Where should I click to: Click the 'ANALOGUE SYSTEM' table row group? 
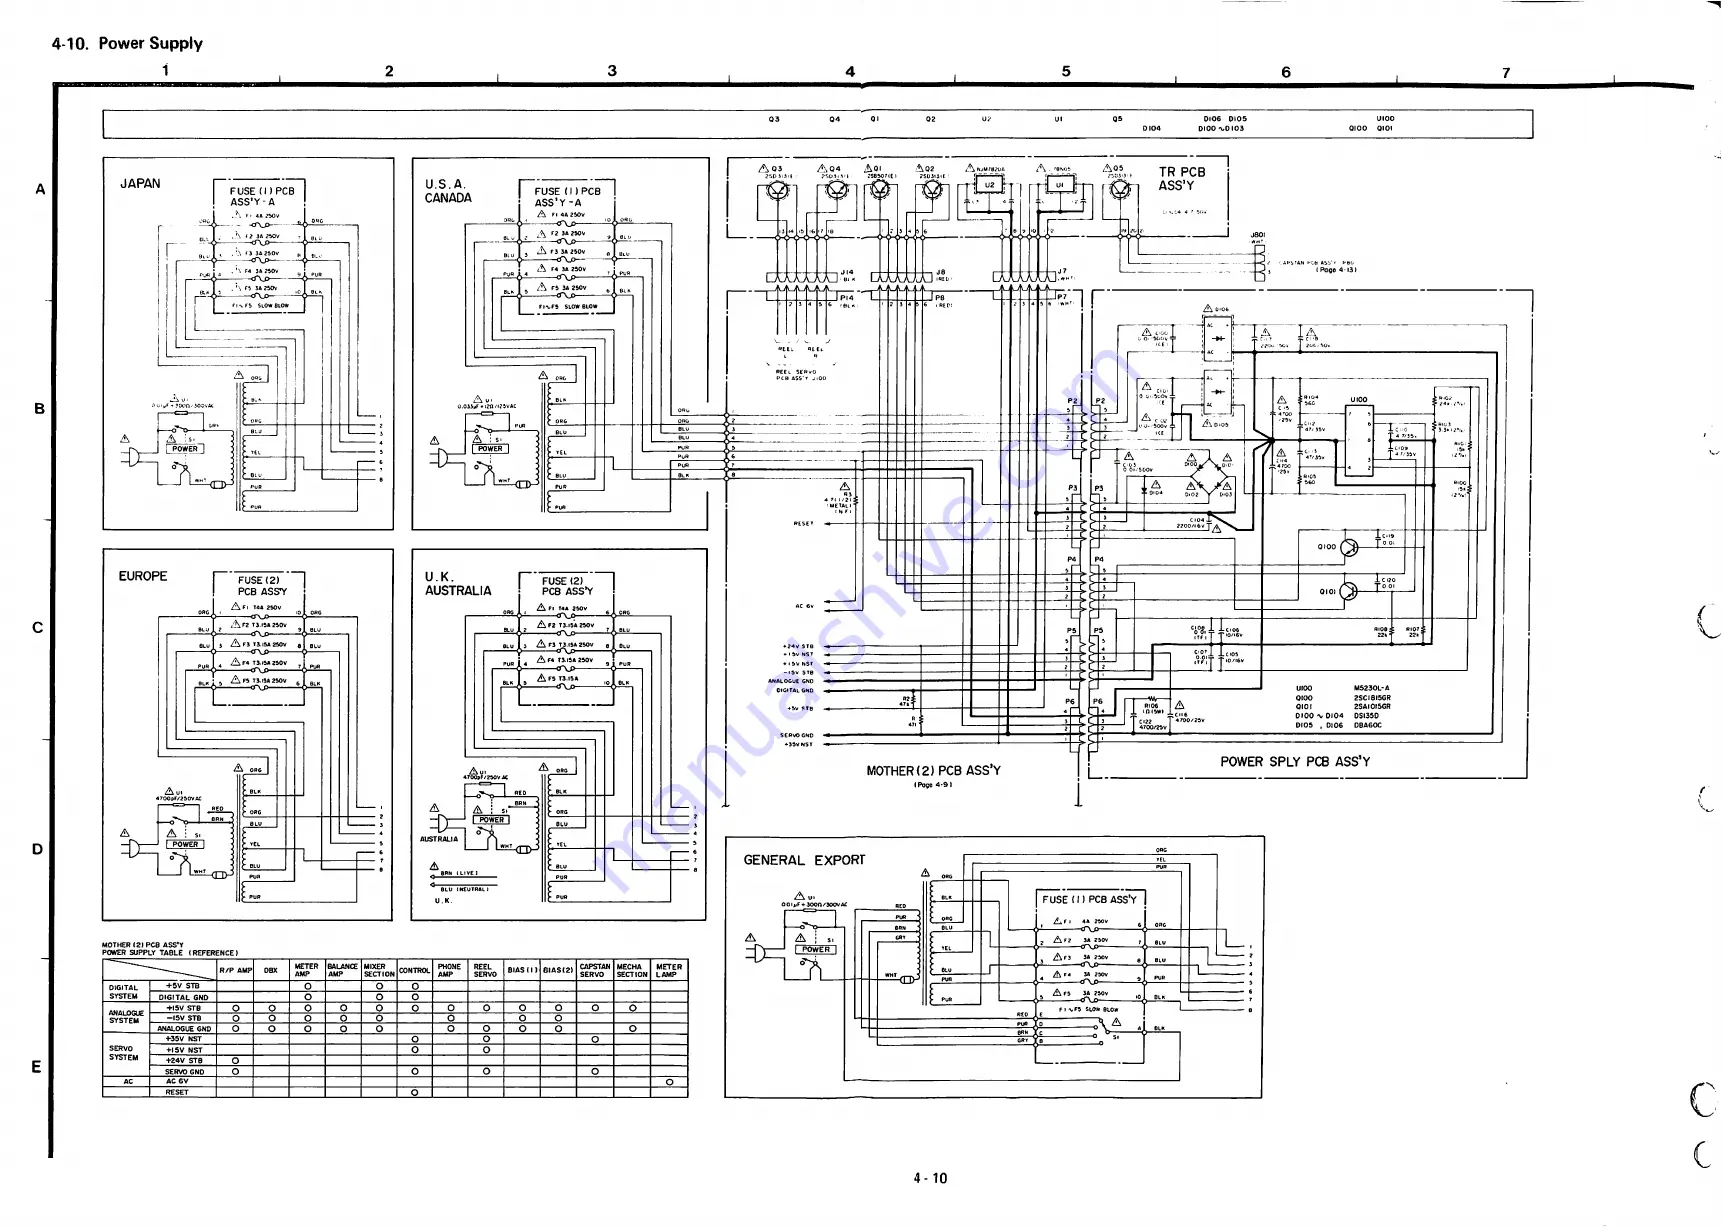click(x=126, y=1018)
